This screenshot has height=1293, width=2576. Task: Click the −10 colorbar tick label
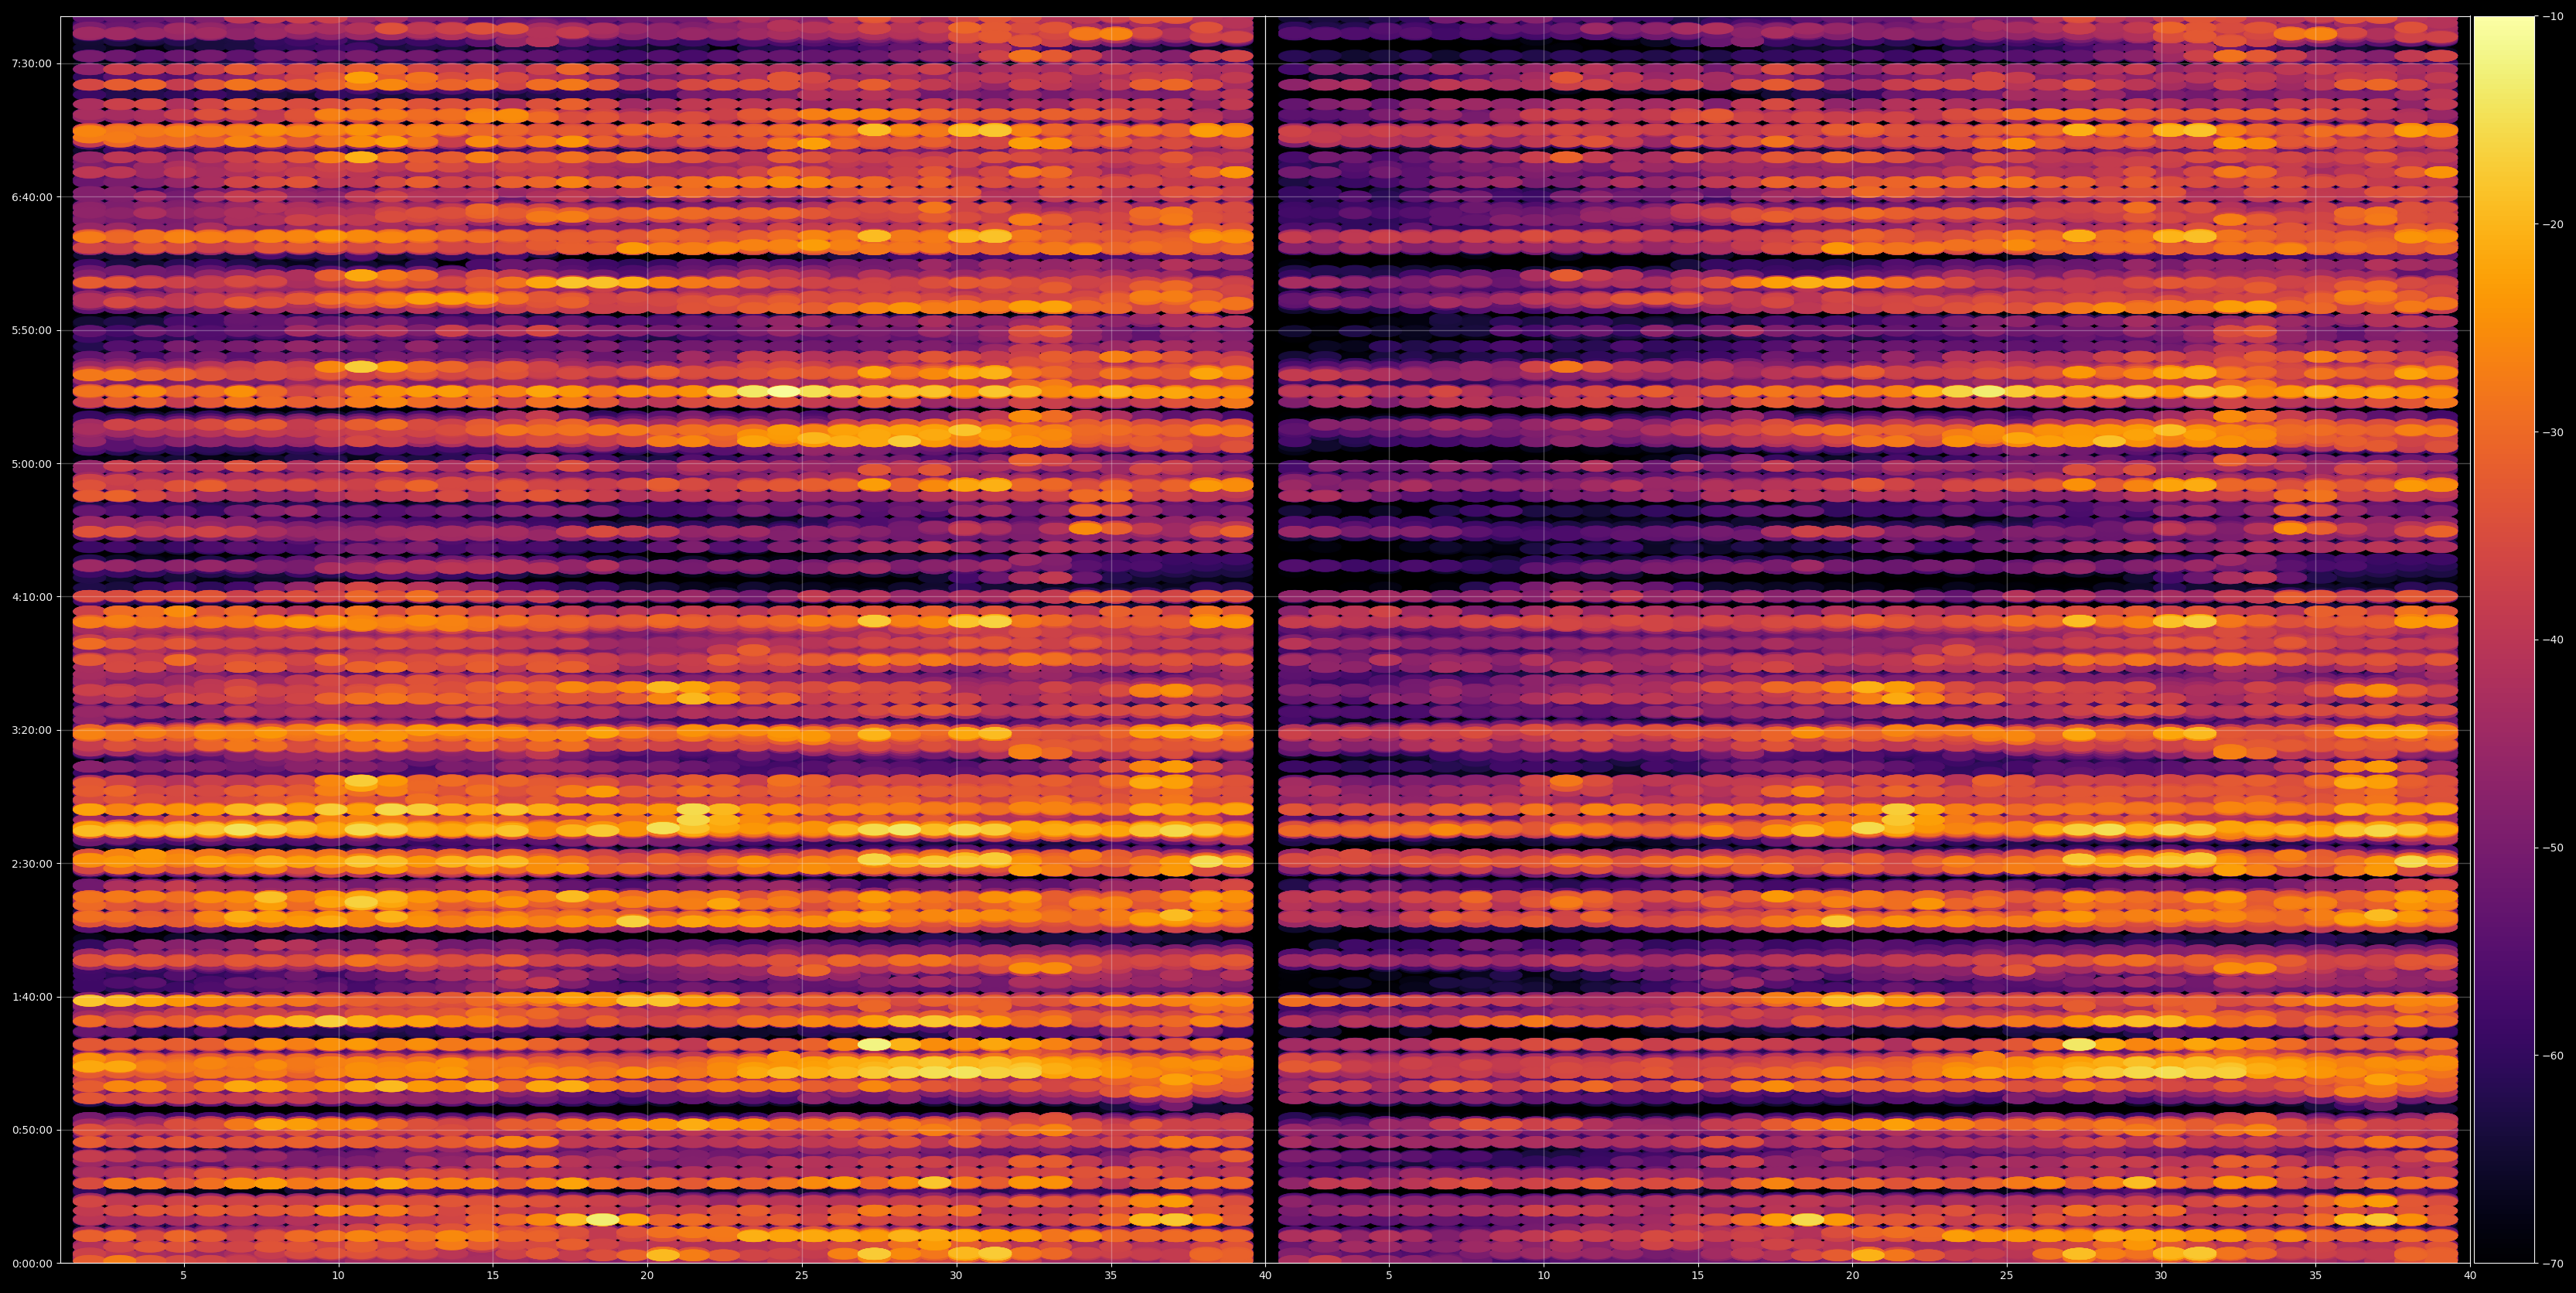2554,17
